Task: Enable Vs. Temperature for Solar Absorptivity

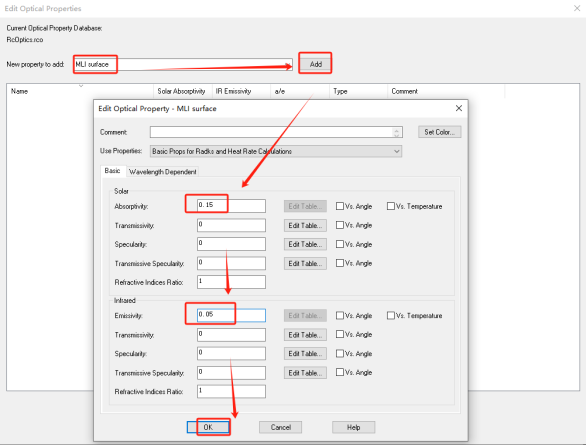Action: [x=391, y=206]
